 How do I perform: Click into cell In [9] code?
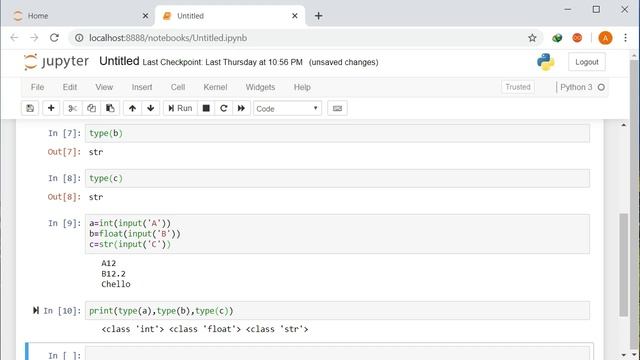pos(337,234)
